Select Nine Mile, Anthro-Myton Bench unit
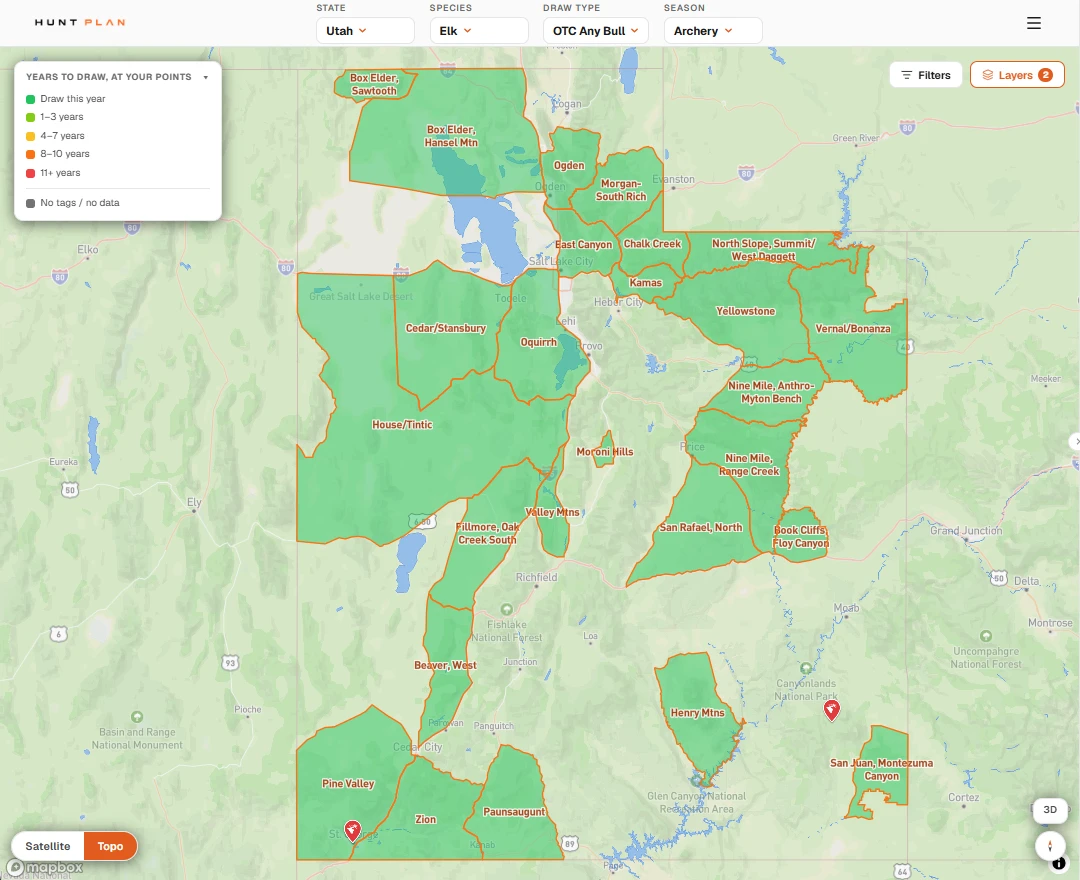This screenshot has width=1080, height=880. pos(771,392)
